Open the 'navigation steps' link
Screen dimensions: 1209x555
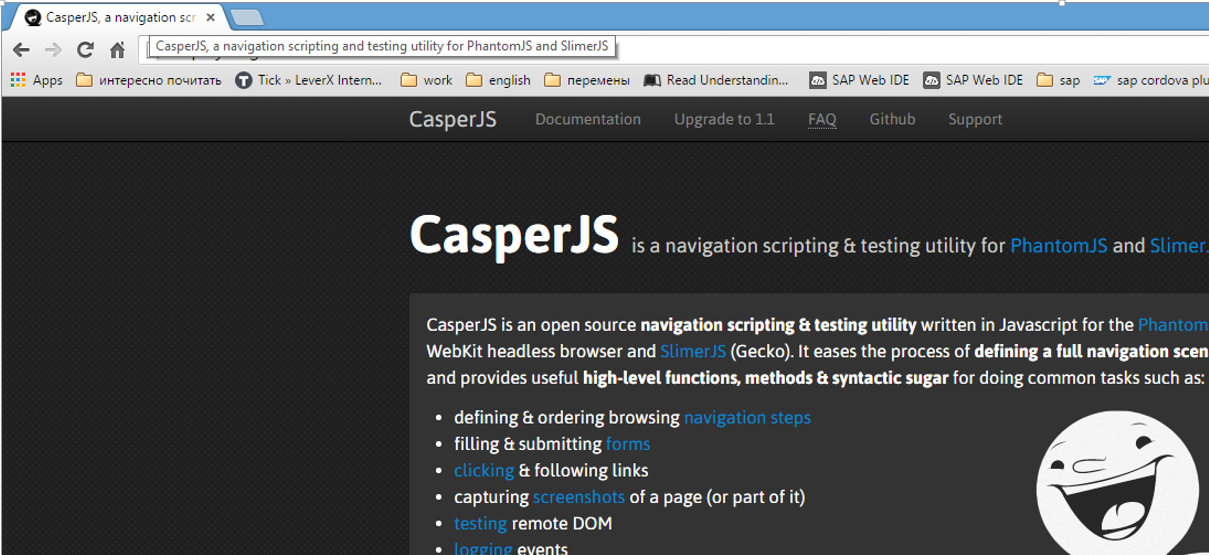(747, 417)
